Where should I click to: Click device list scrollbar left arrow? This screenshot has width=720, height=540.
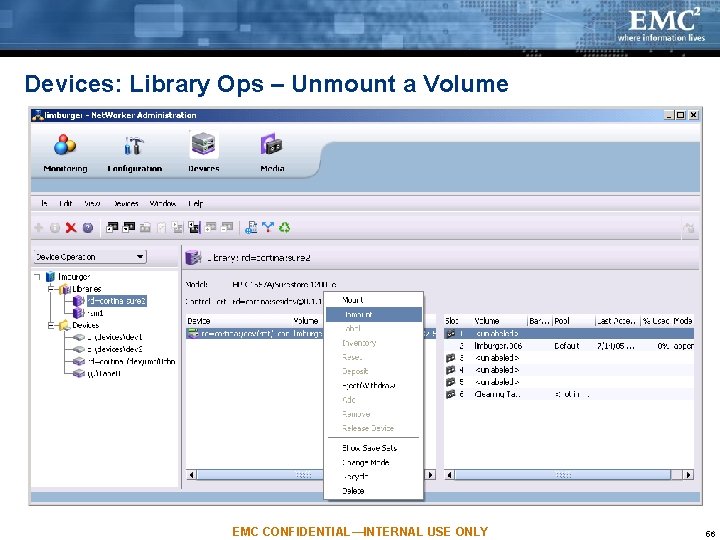(x=192, y=475)
